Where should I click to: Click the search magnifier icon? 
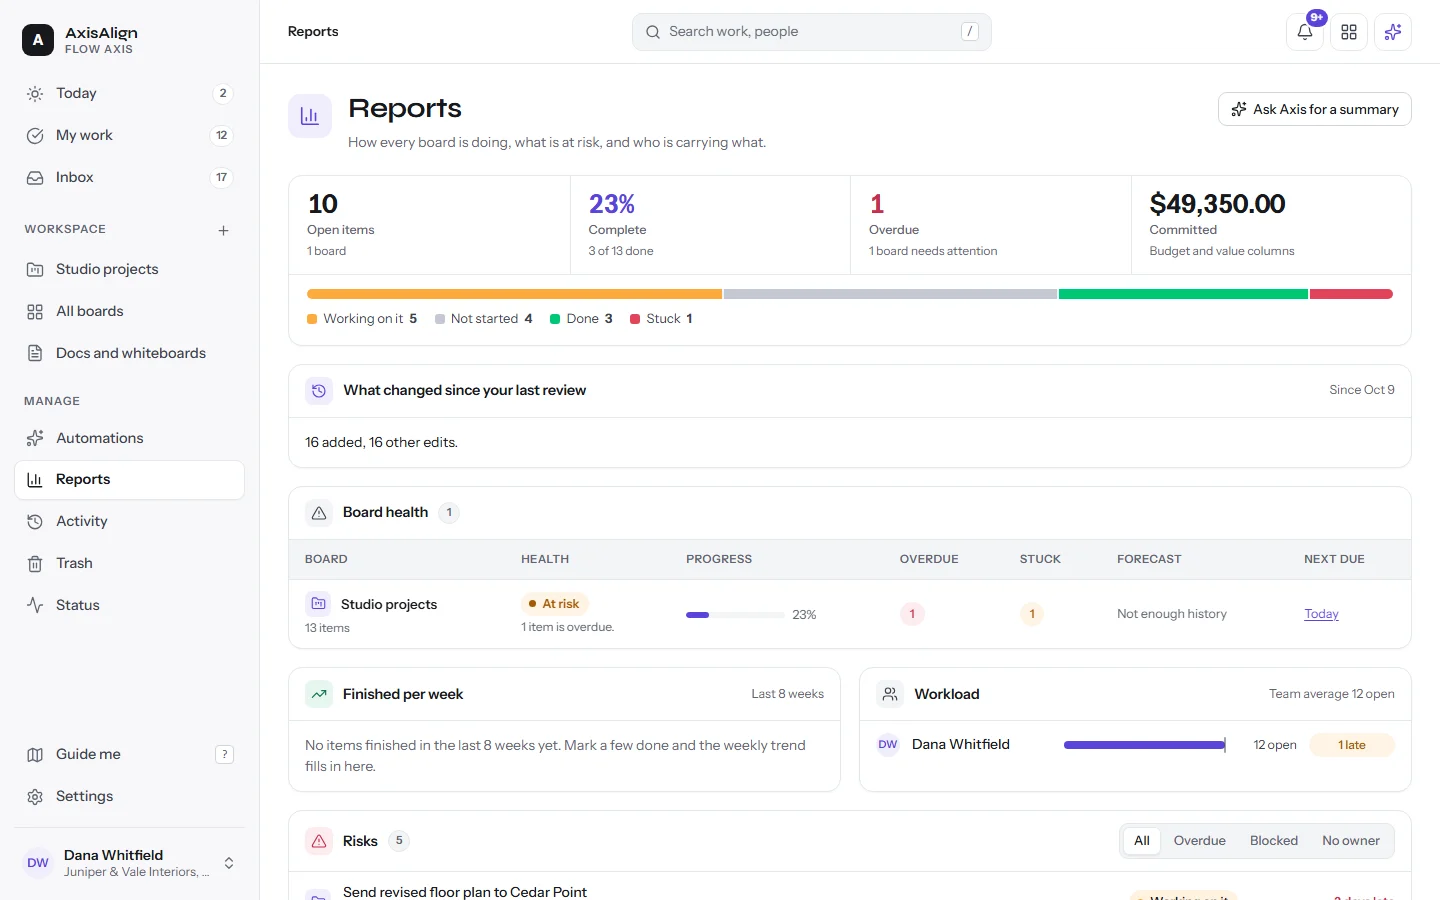[653, 32]
